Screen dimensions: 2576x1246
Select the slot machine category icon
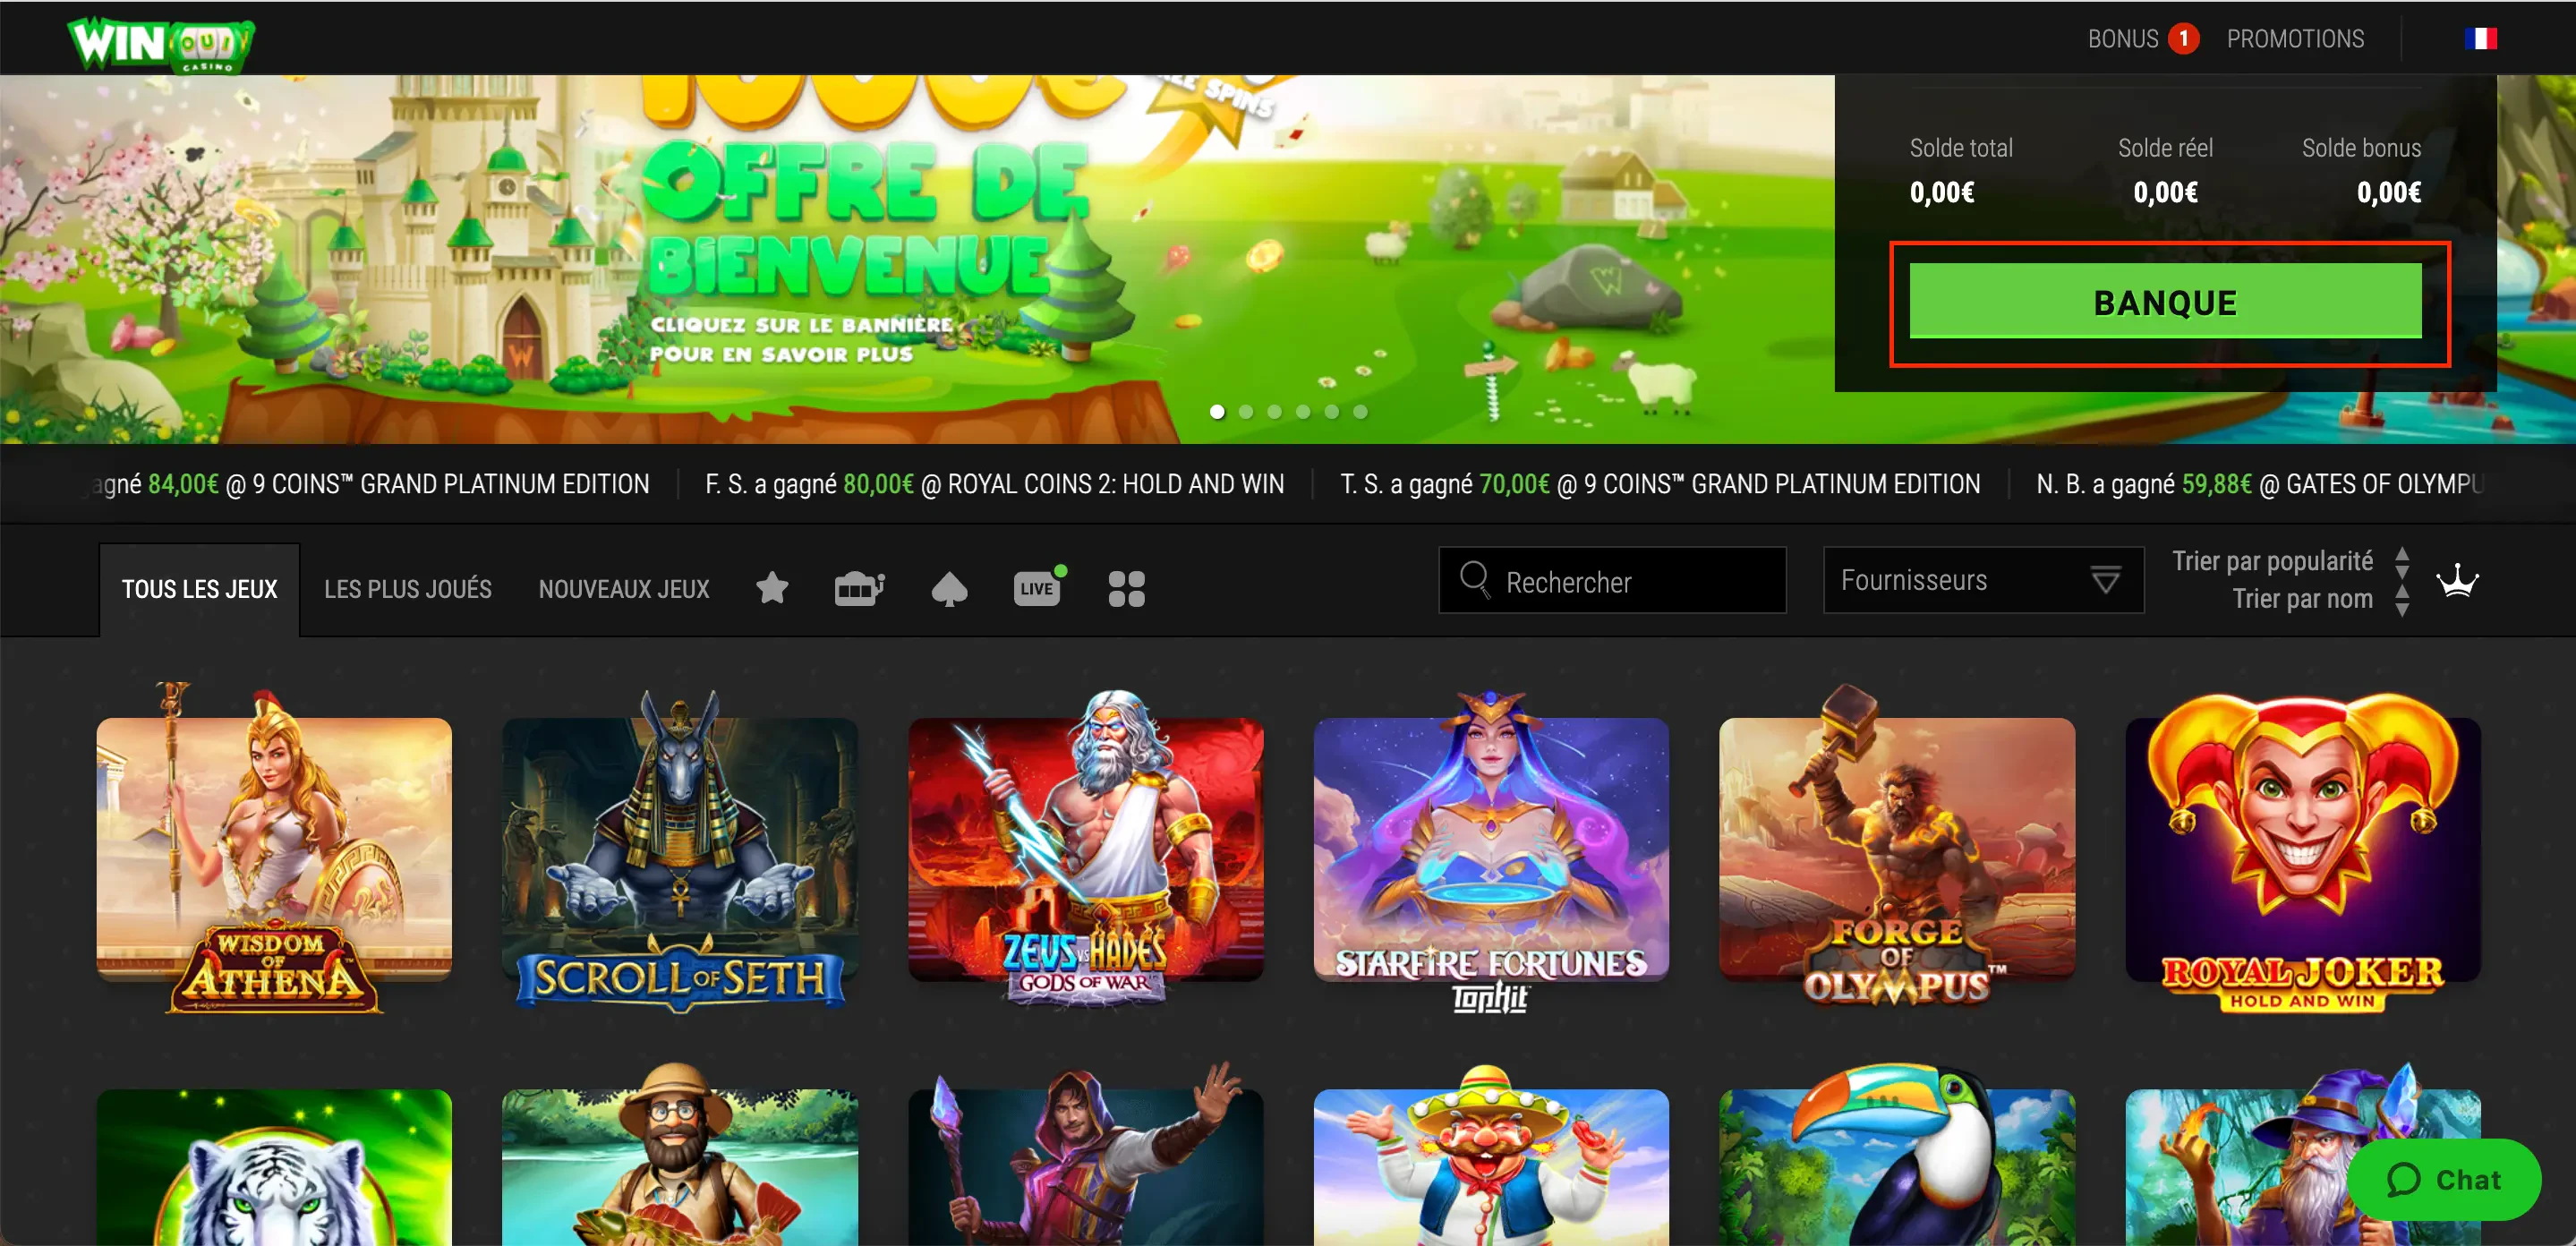click(x=860, y=588)
